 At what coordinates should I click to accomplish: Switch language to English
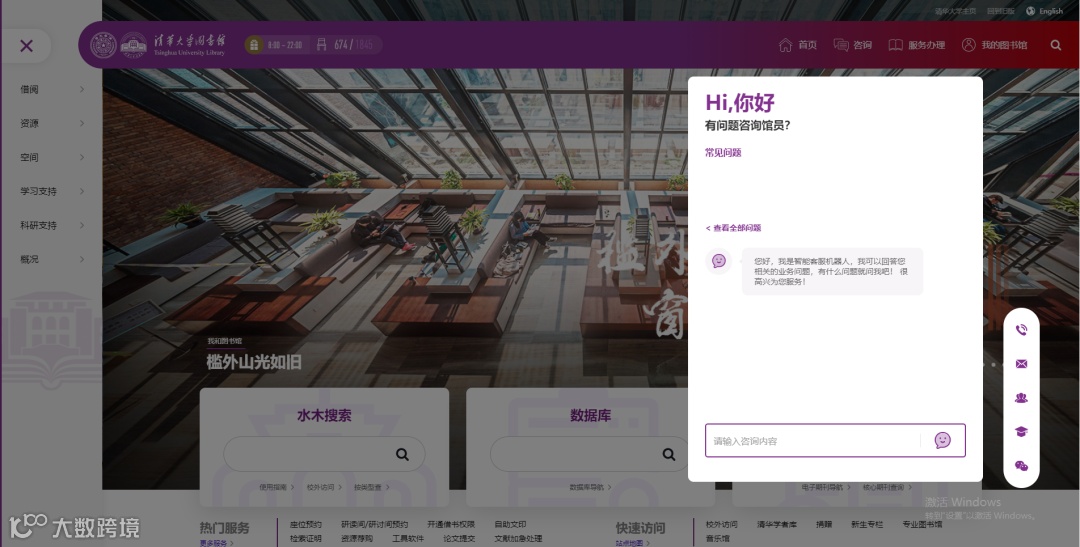point(1051,11)
